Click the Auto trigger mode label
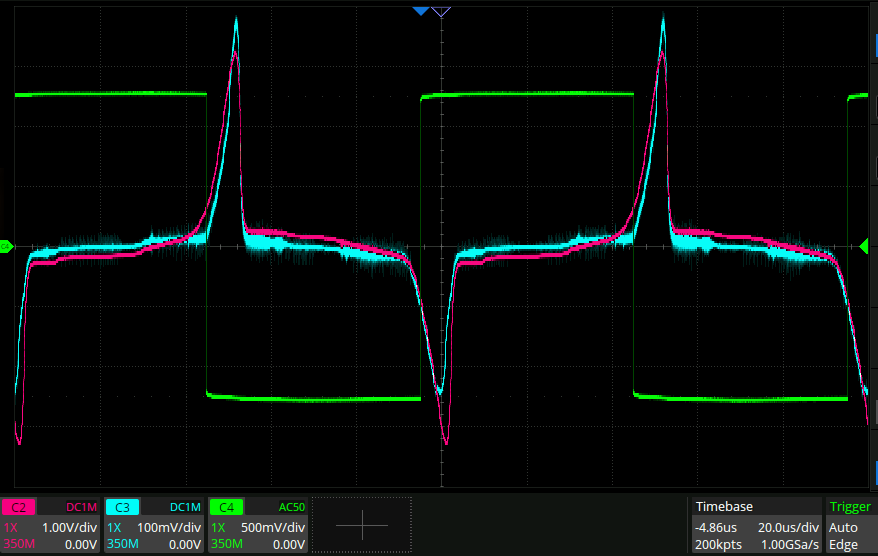 [x=843, y=527]
